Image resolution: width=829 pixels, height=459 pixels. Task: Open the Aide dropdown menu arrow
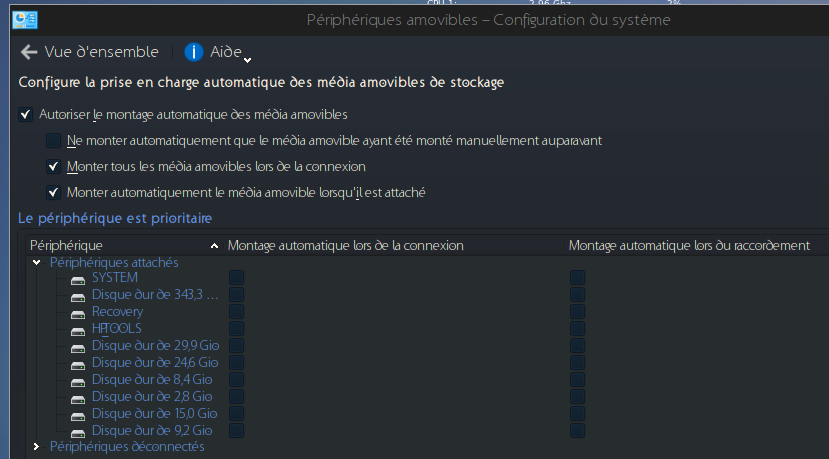247,58
